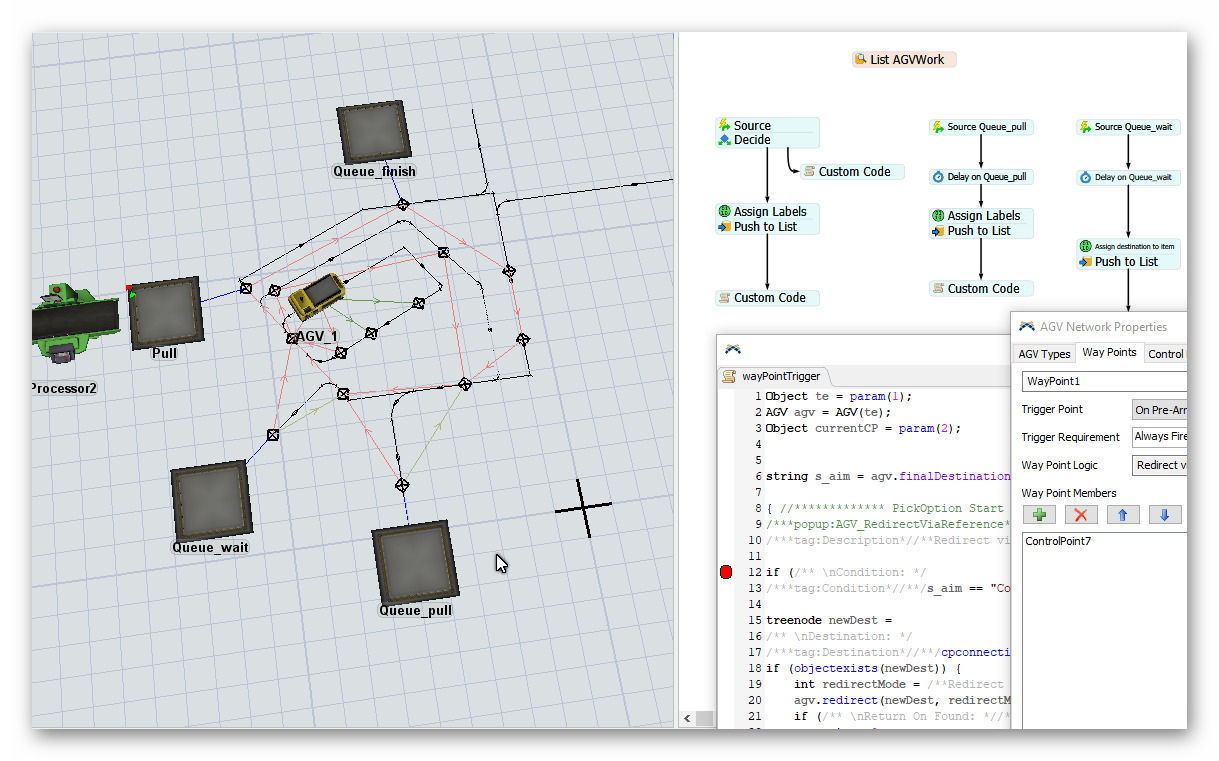Screen dimensions: 1219x761
Task: Switch to the AGV Types tab
Action: (x=1043, y=353)
